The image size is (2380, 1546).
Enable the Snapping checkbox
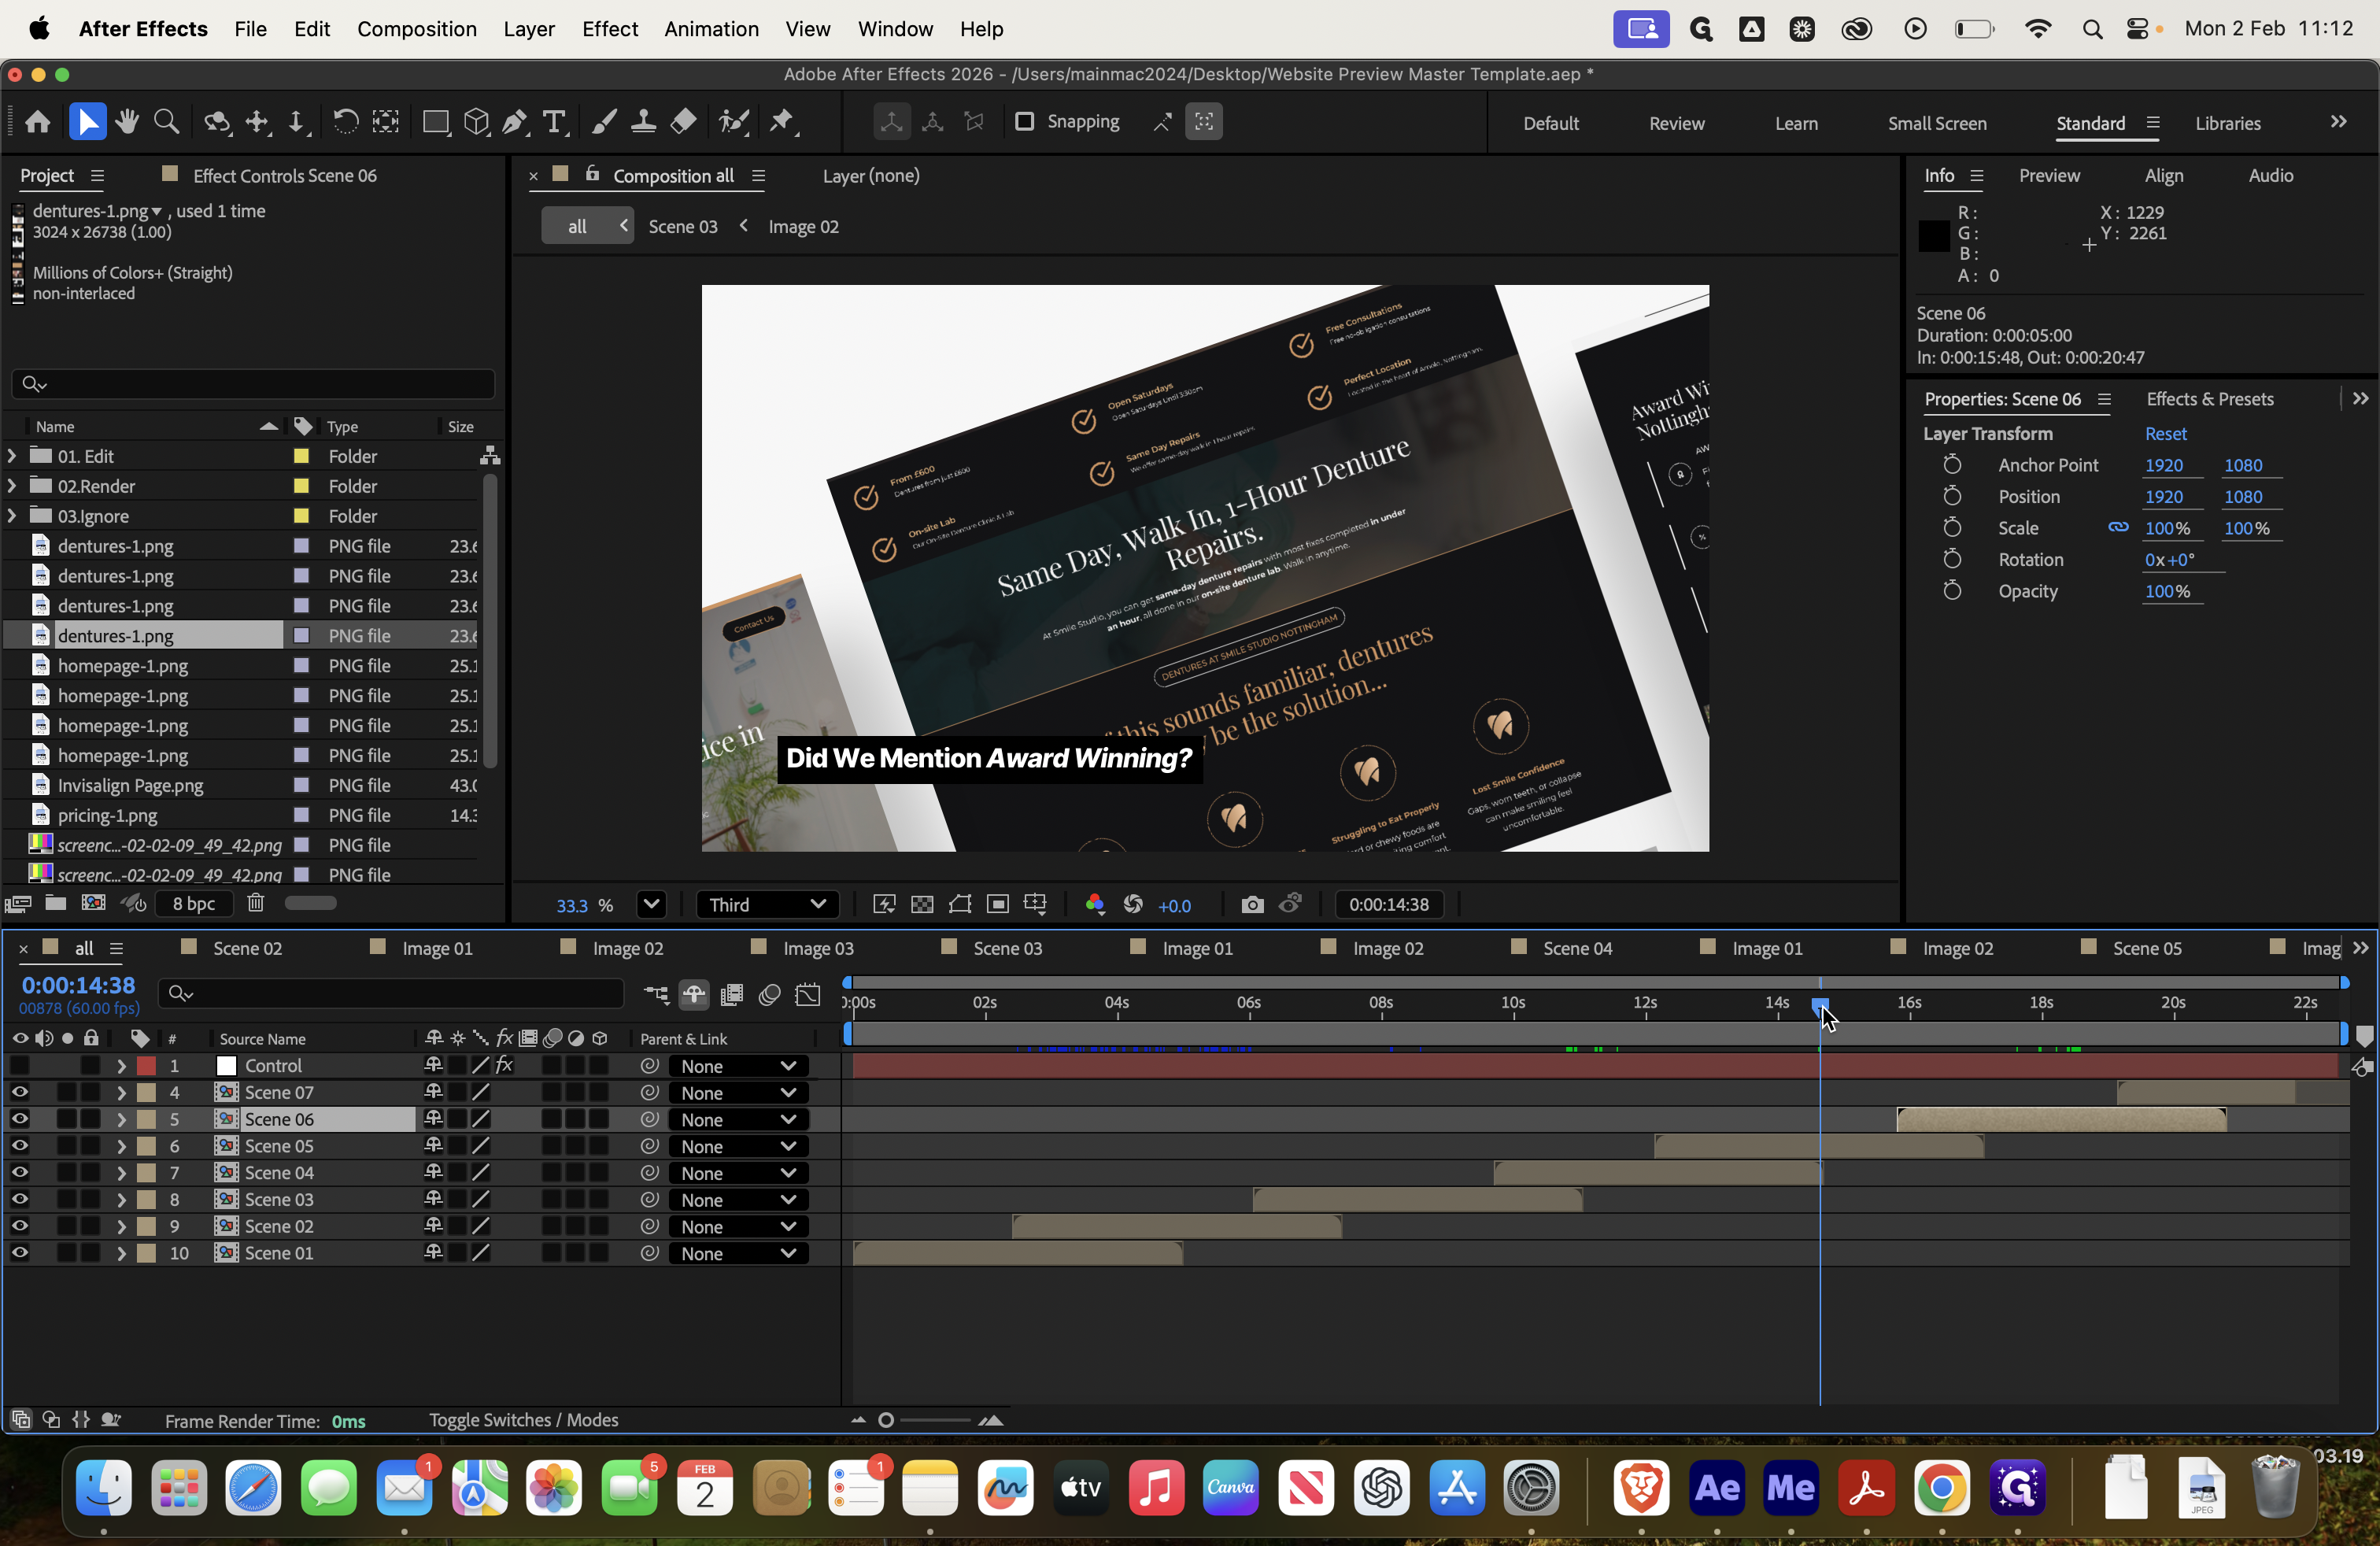click(x=1024, y=122)
